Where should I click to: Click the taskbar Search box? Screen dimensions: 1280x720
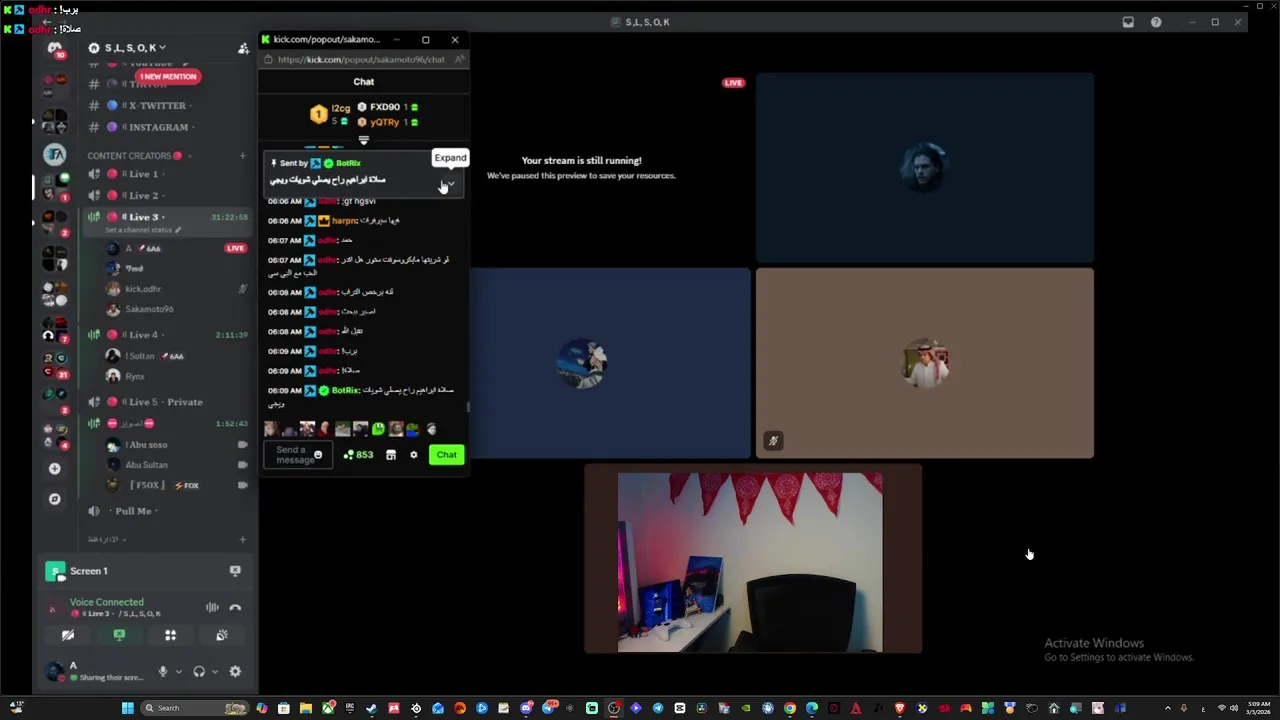194,708
